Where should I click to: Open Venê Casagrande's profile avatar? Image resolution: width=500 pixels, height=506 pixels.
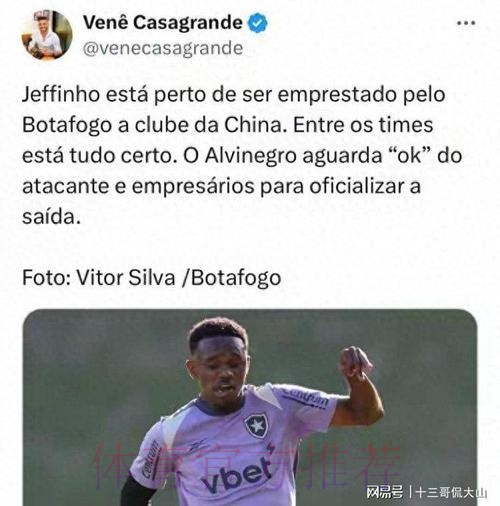point(47,35)
